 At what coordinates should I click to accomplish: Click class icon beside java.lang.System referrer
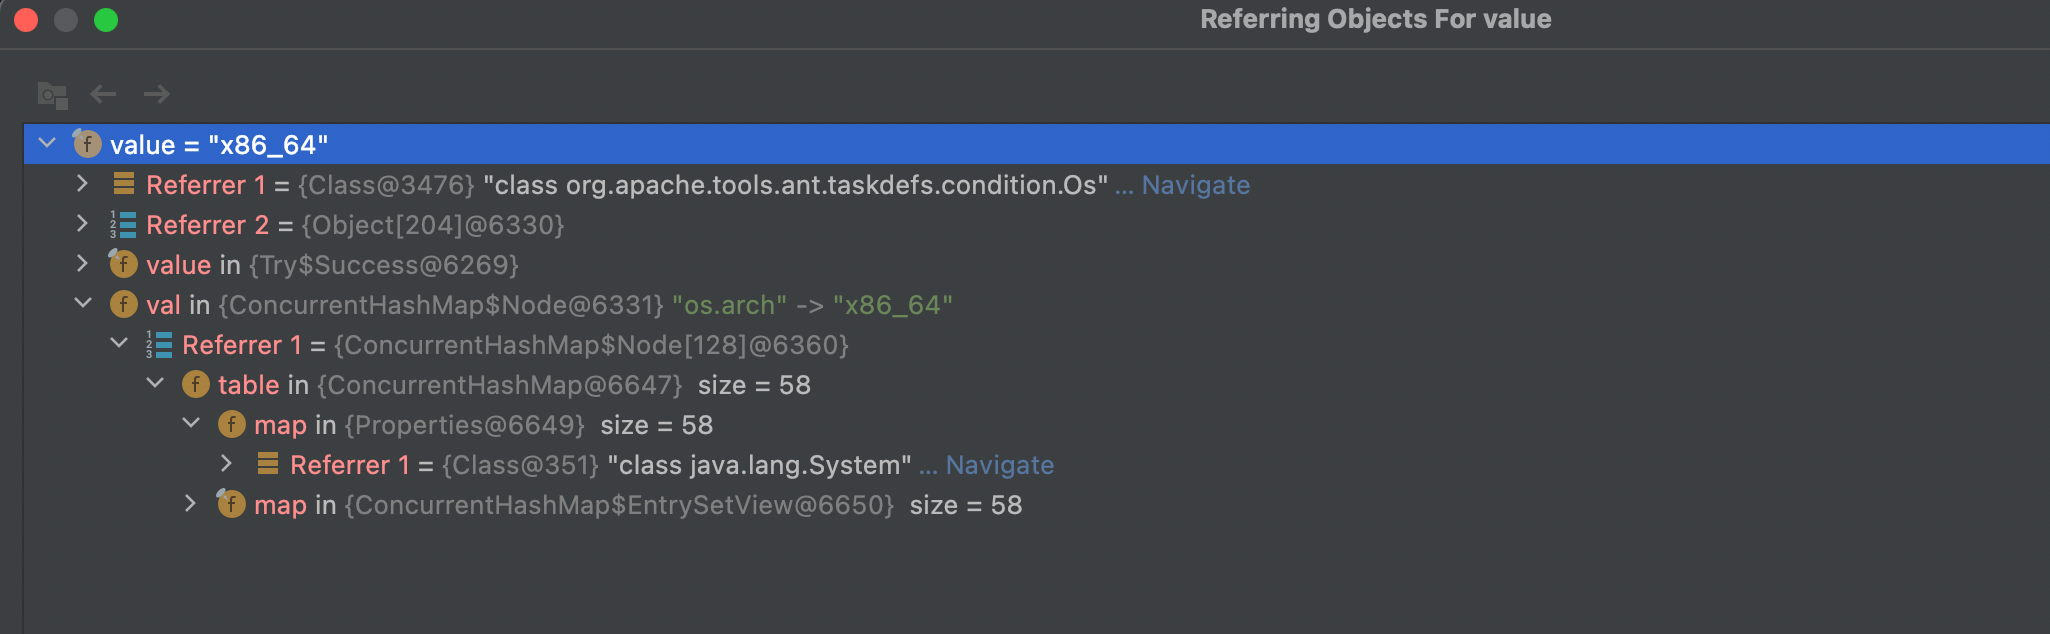point(267,464)
